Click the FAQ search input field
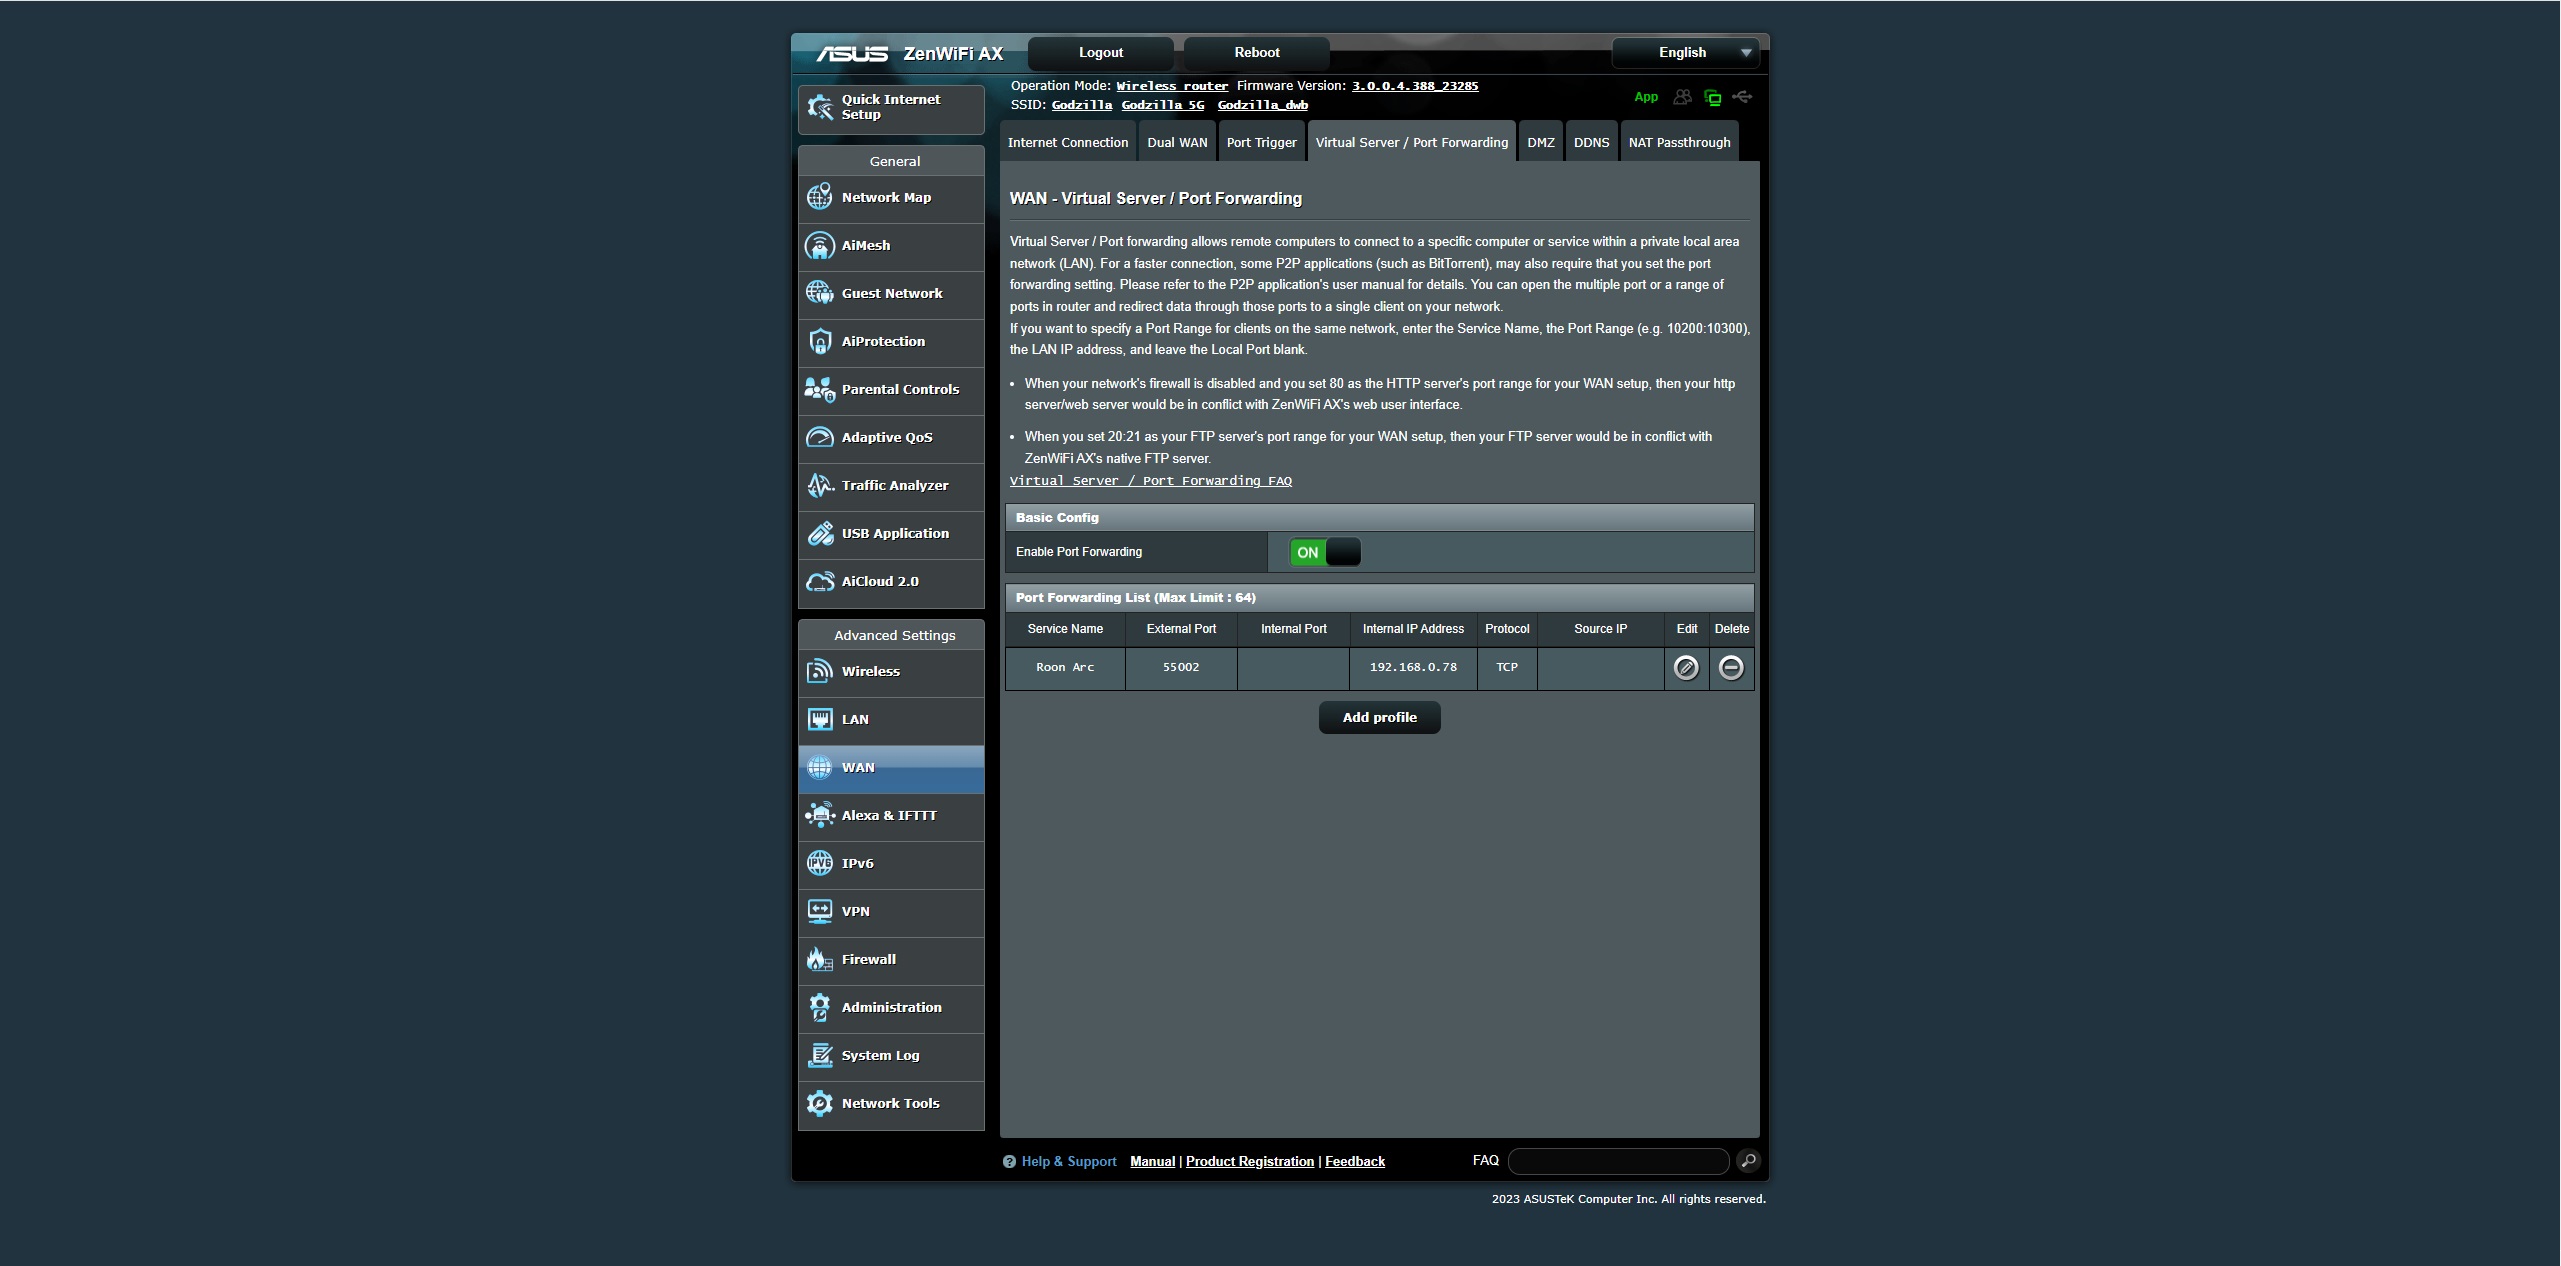Screen dimensions: 2561x1266 tap(1618, 1161)
